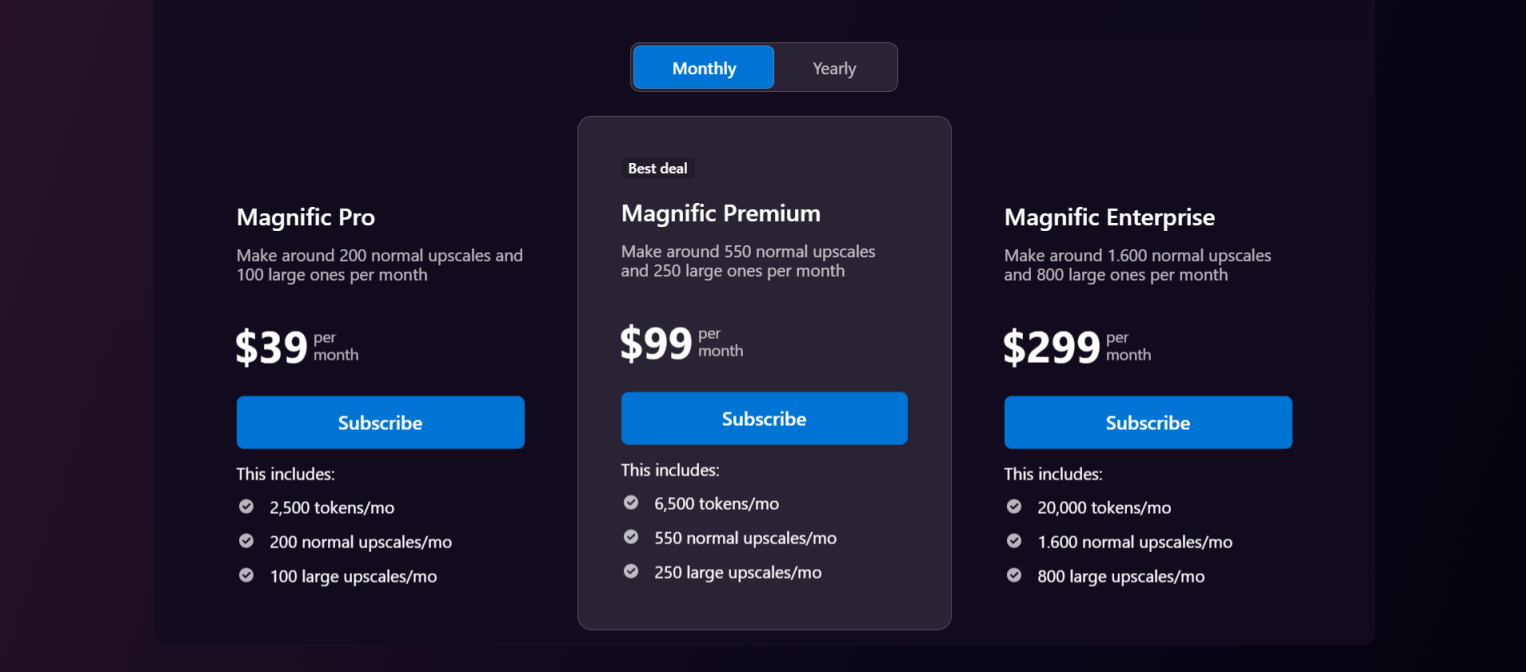Subscribe to Magnific Premium plan

click(764, 418)
